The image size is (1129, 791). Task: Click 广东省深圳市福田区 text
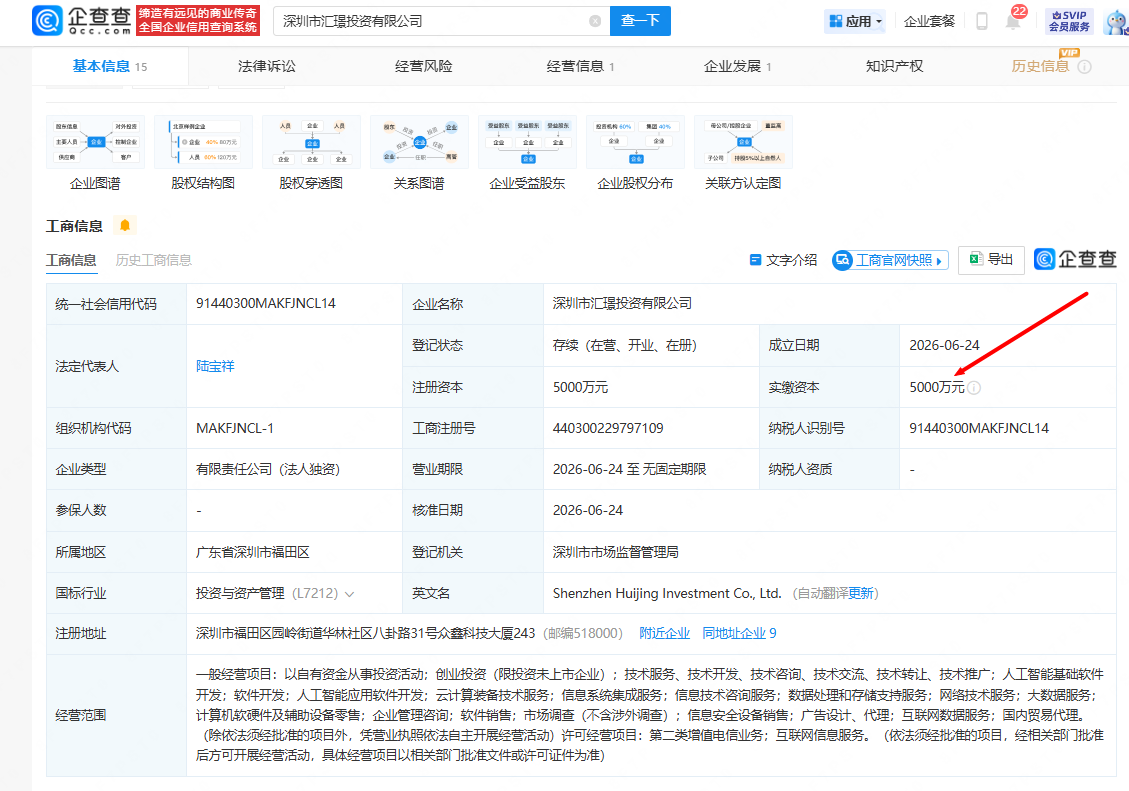[253, 552]
